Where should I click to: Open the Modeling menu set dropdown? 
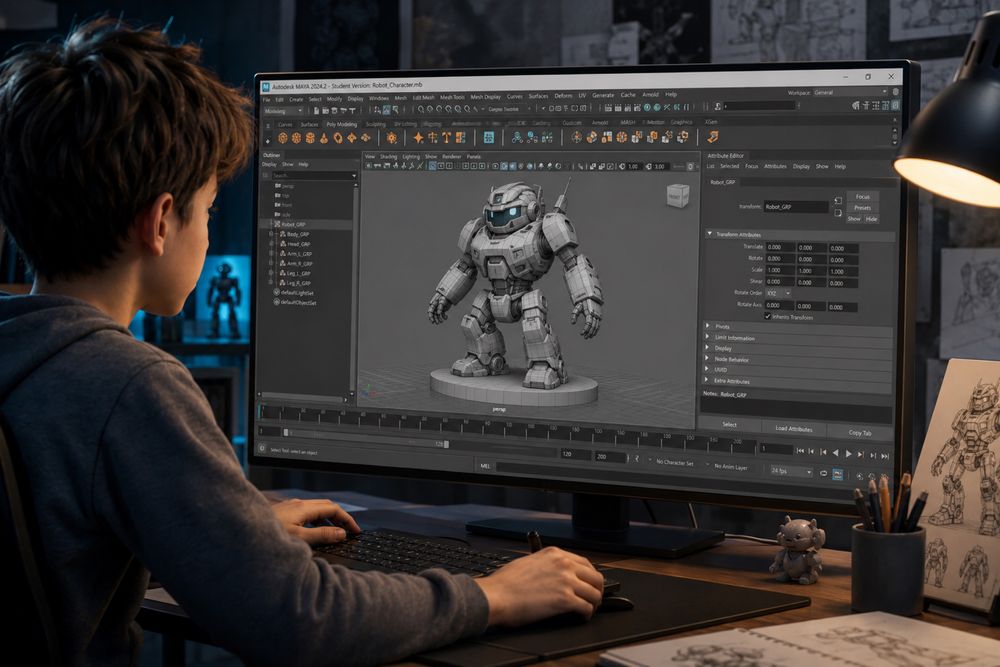tap(283, 111)
